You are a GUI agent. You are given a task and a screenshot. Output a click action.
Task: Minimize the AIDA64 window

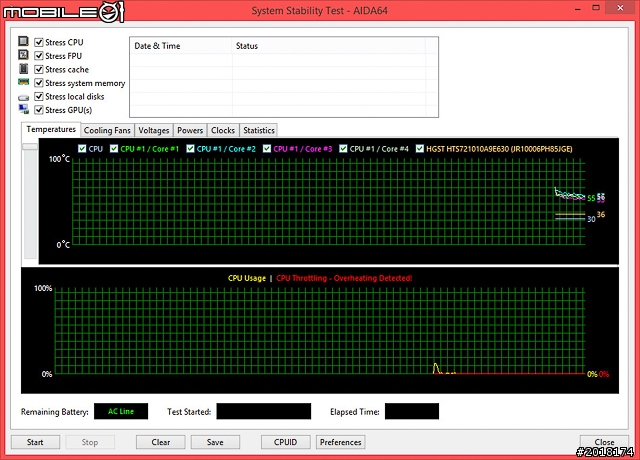tap(578, 8)
